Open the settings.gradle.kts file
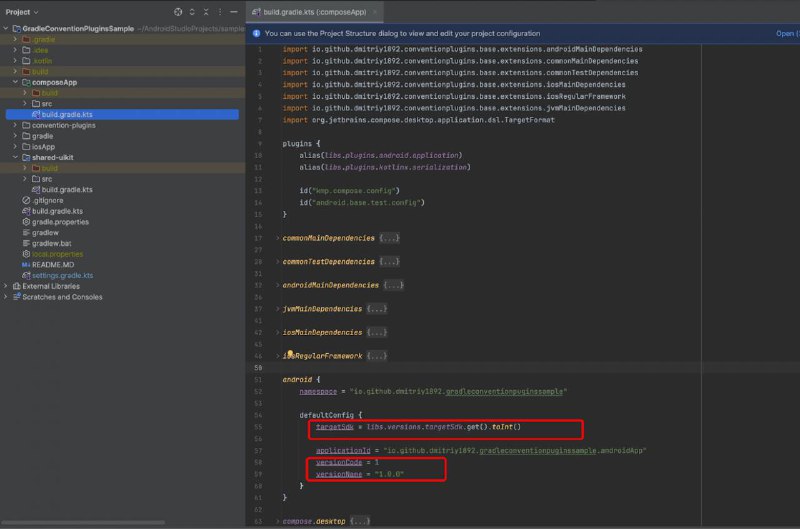The image size is (800, 529). [62, 275]
